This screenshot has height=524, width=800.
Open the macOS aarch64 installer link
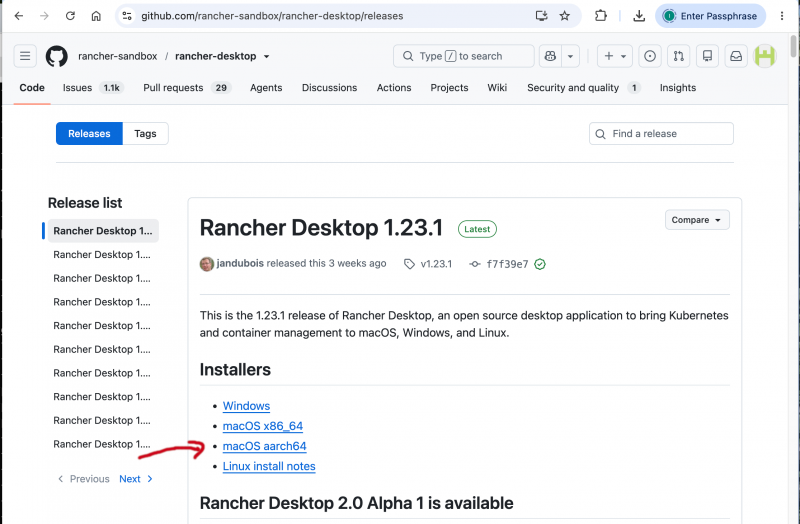click(x=264, y=446)
